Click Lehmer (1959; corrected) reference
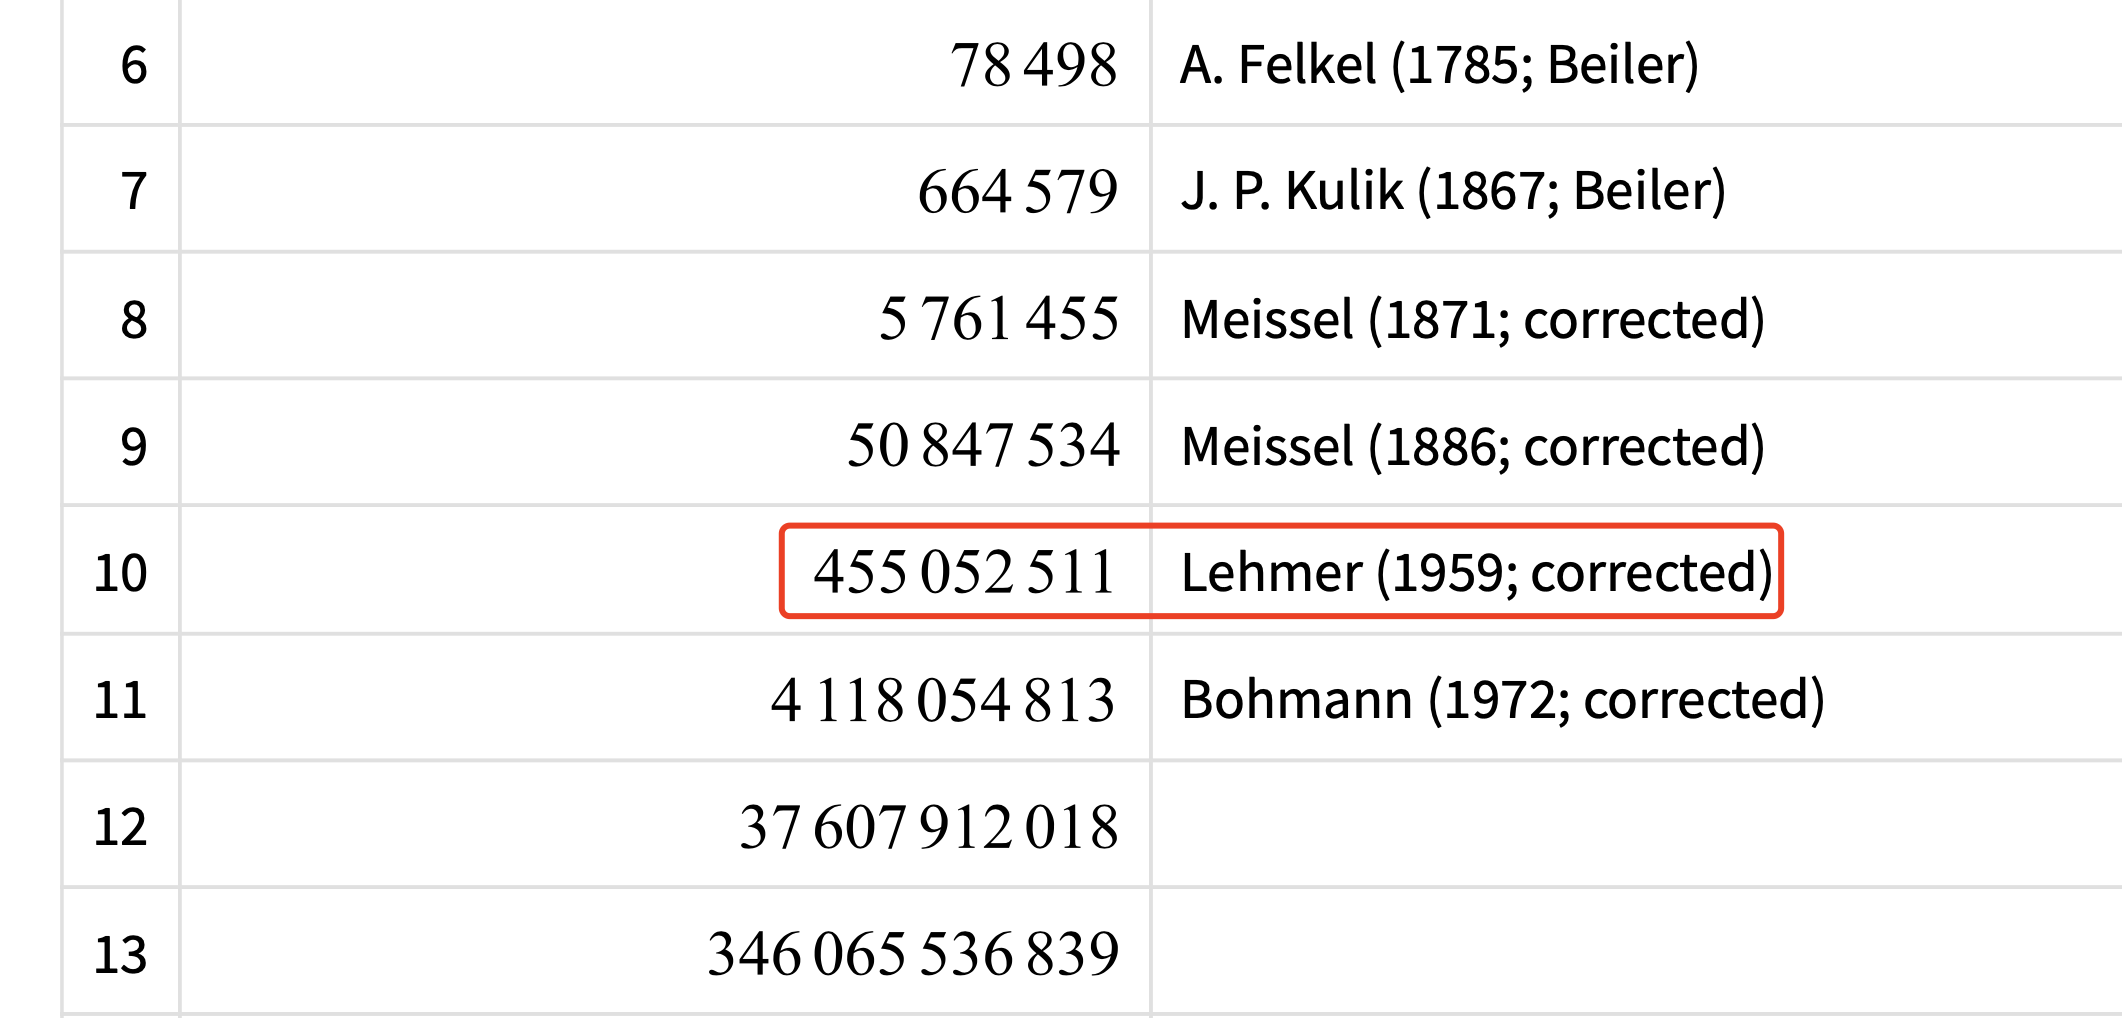Viewport: 2122px width, 1018px height. 1476,573
